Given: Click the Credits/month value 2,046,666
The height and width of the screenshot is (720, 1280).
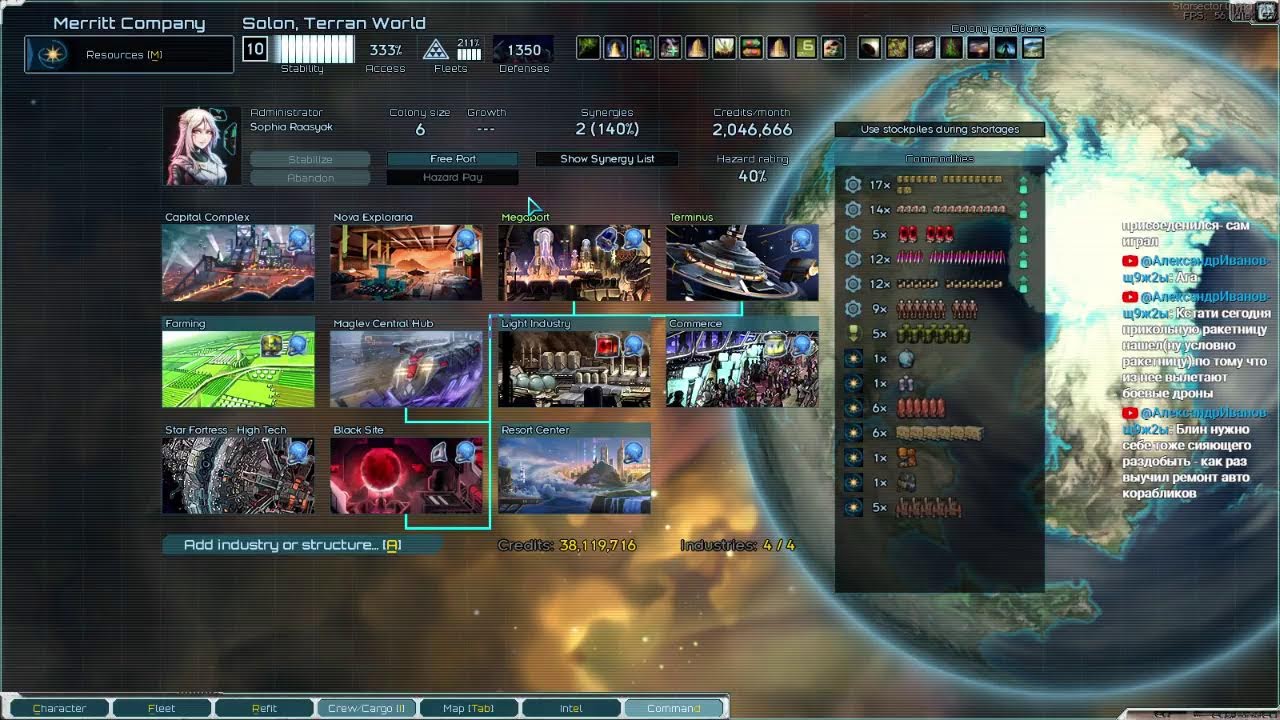Looking at the screenshot, I should [752, 130].
